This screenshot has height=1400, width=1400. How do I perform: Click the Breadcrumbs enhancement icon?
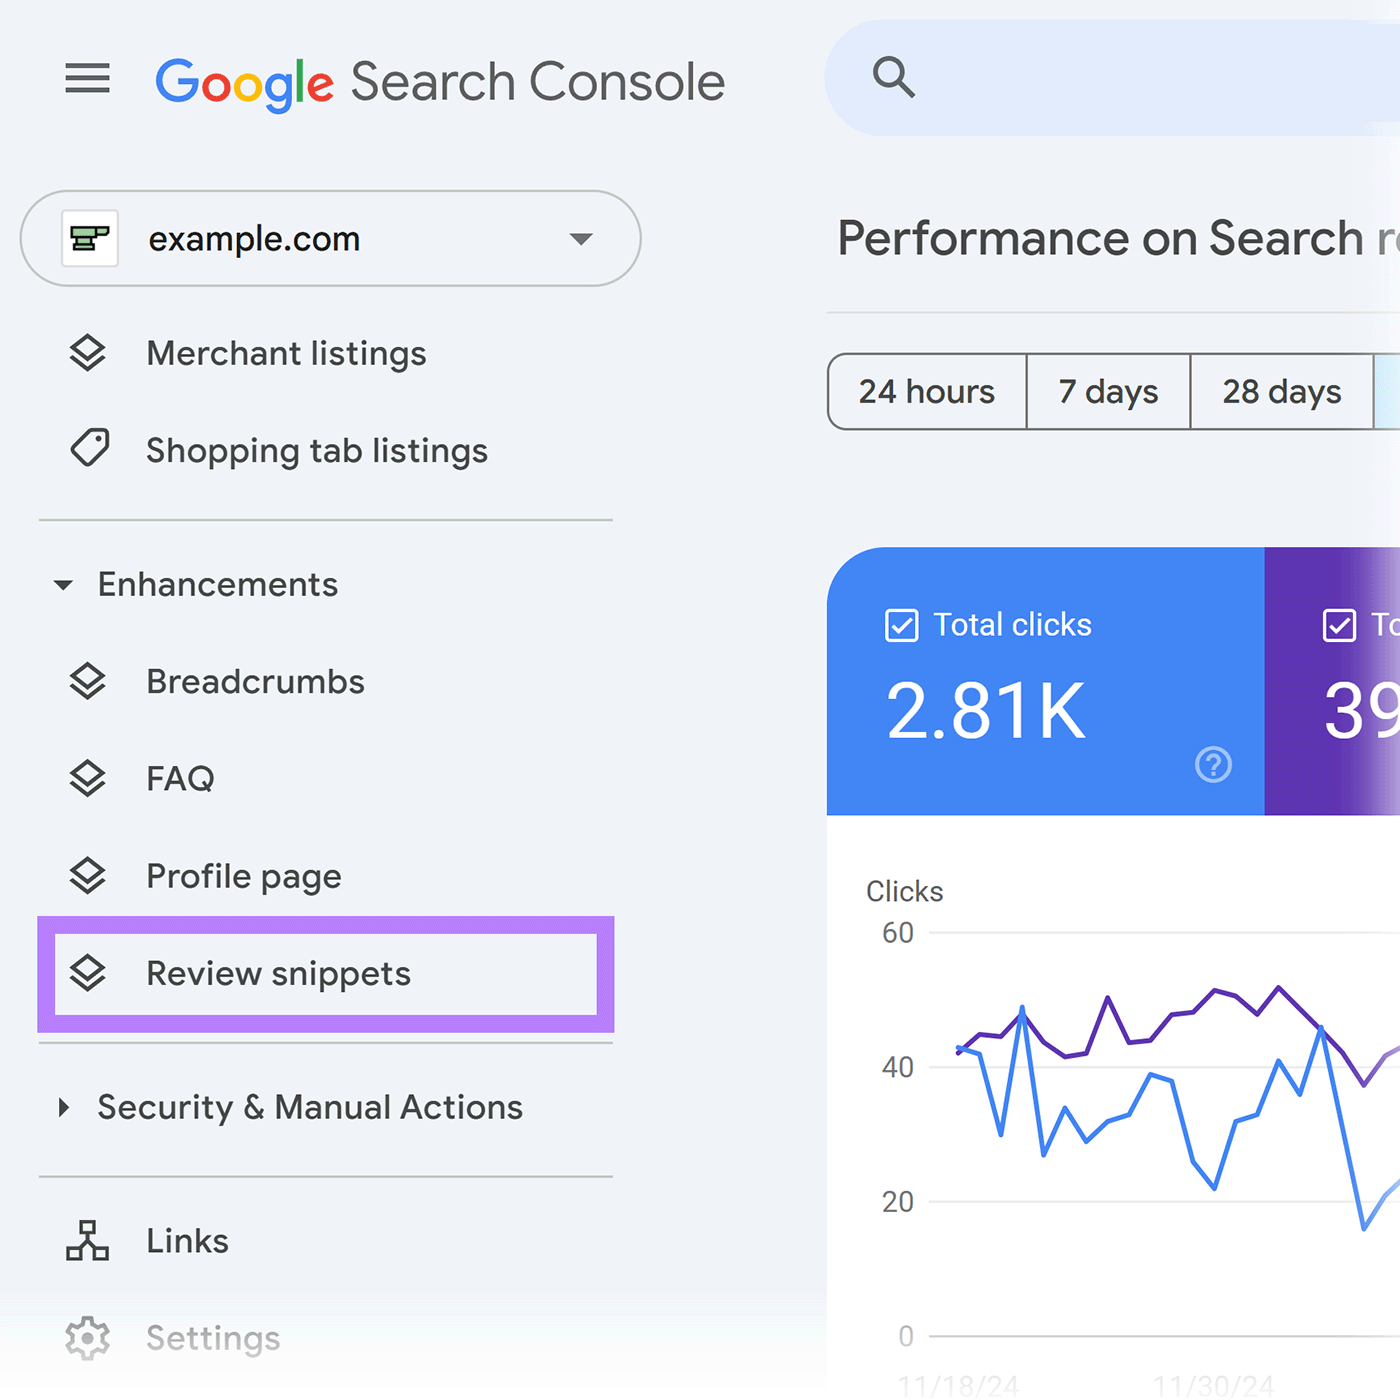coord(88,681)
